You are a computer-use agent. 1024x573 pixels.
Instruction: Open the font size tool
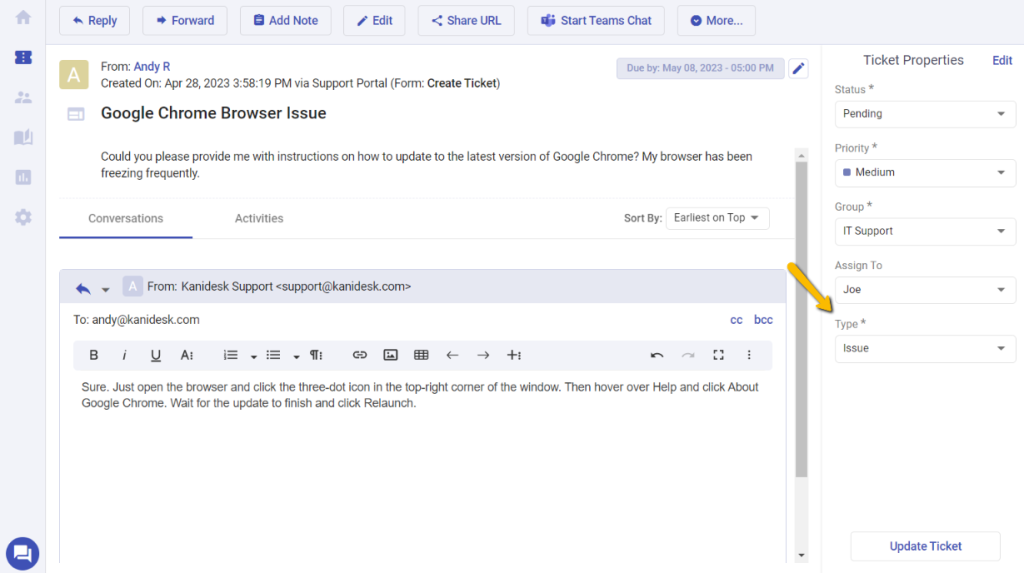click(187, 355)
